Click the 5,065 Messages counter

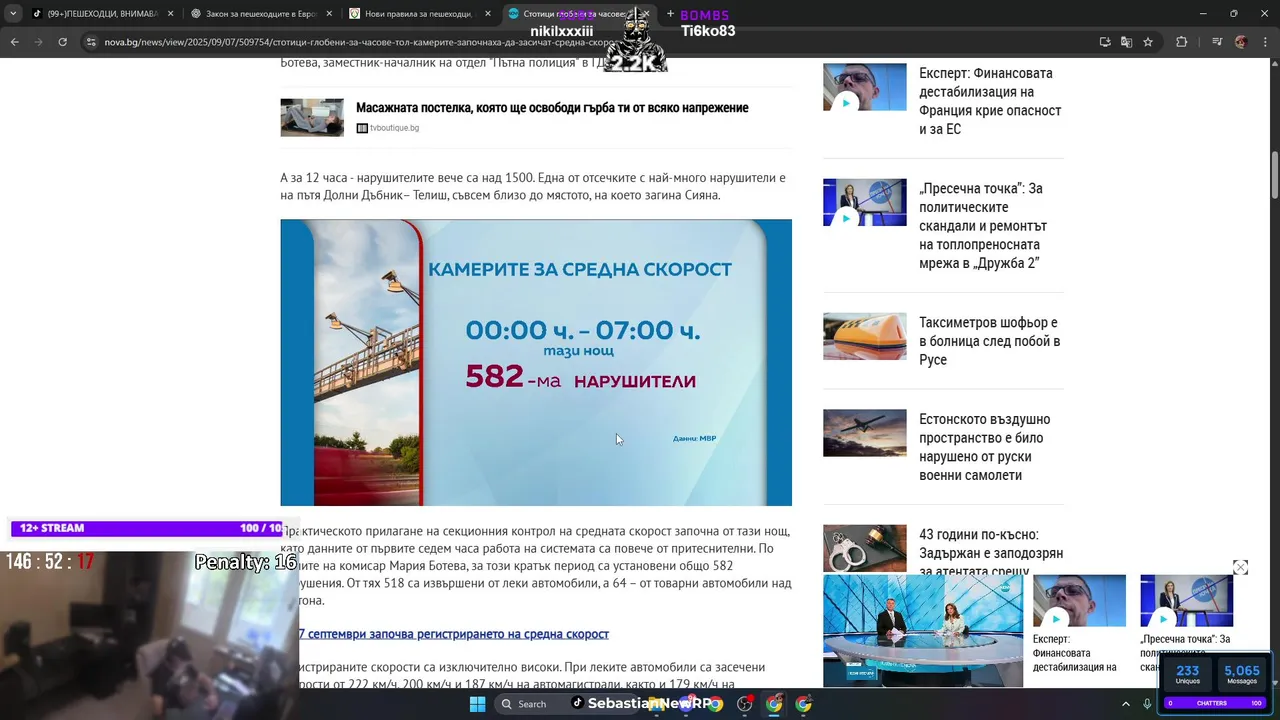pyautogui.click(x=1241, y=674)
